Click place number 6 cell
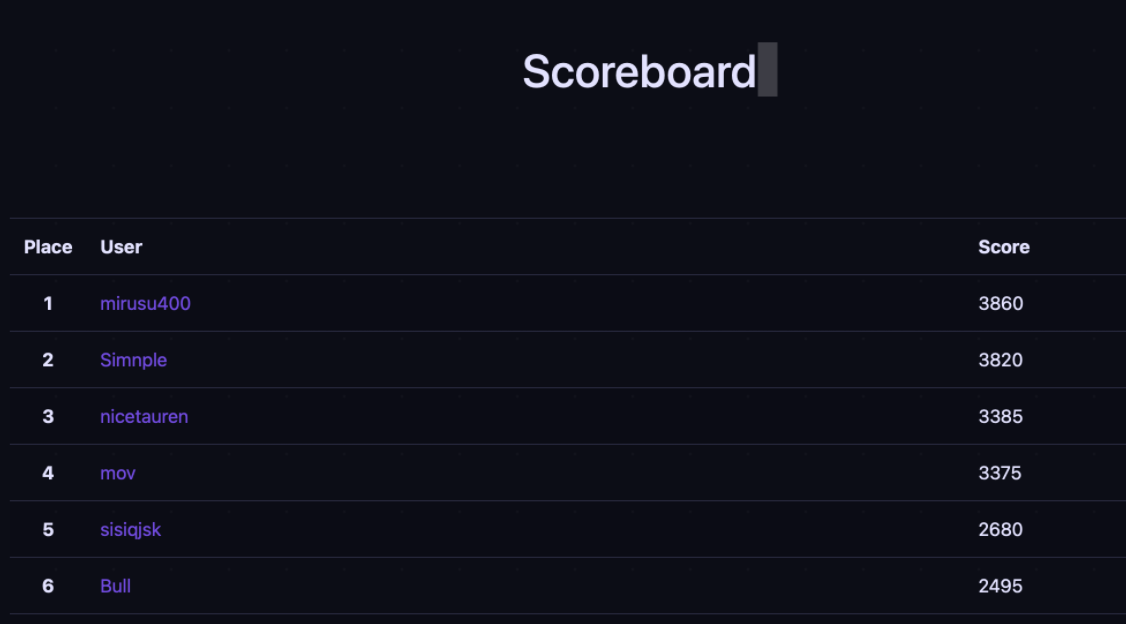This screenshot has width=1126, height=624. [x=48, y=586]
